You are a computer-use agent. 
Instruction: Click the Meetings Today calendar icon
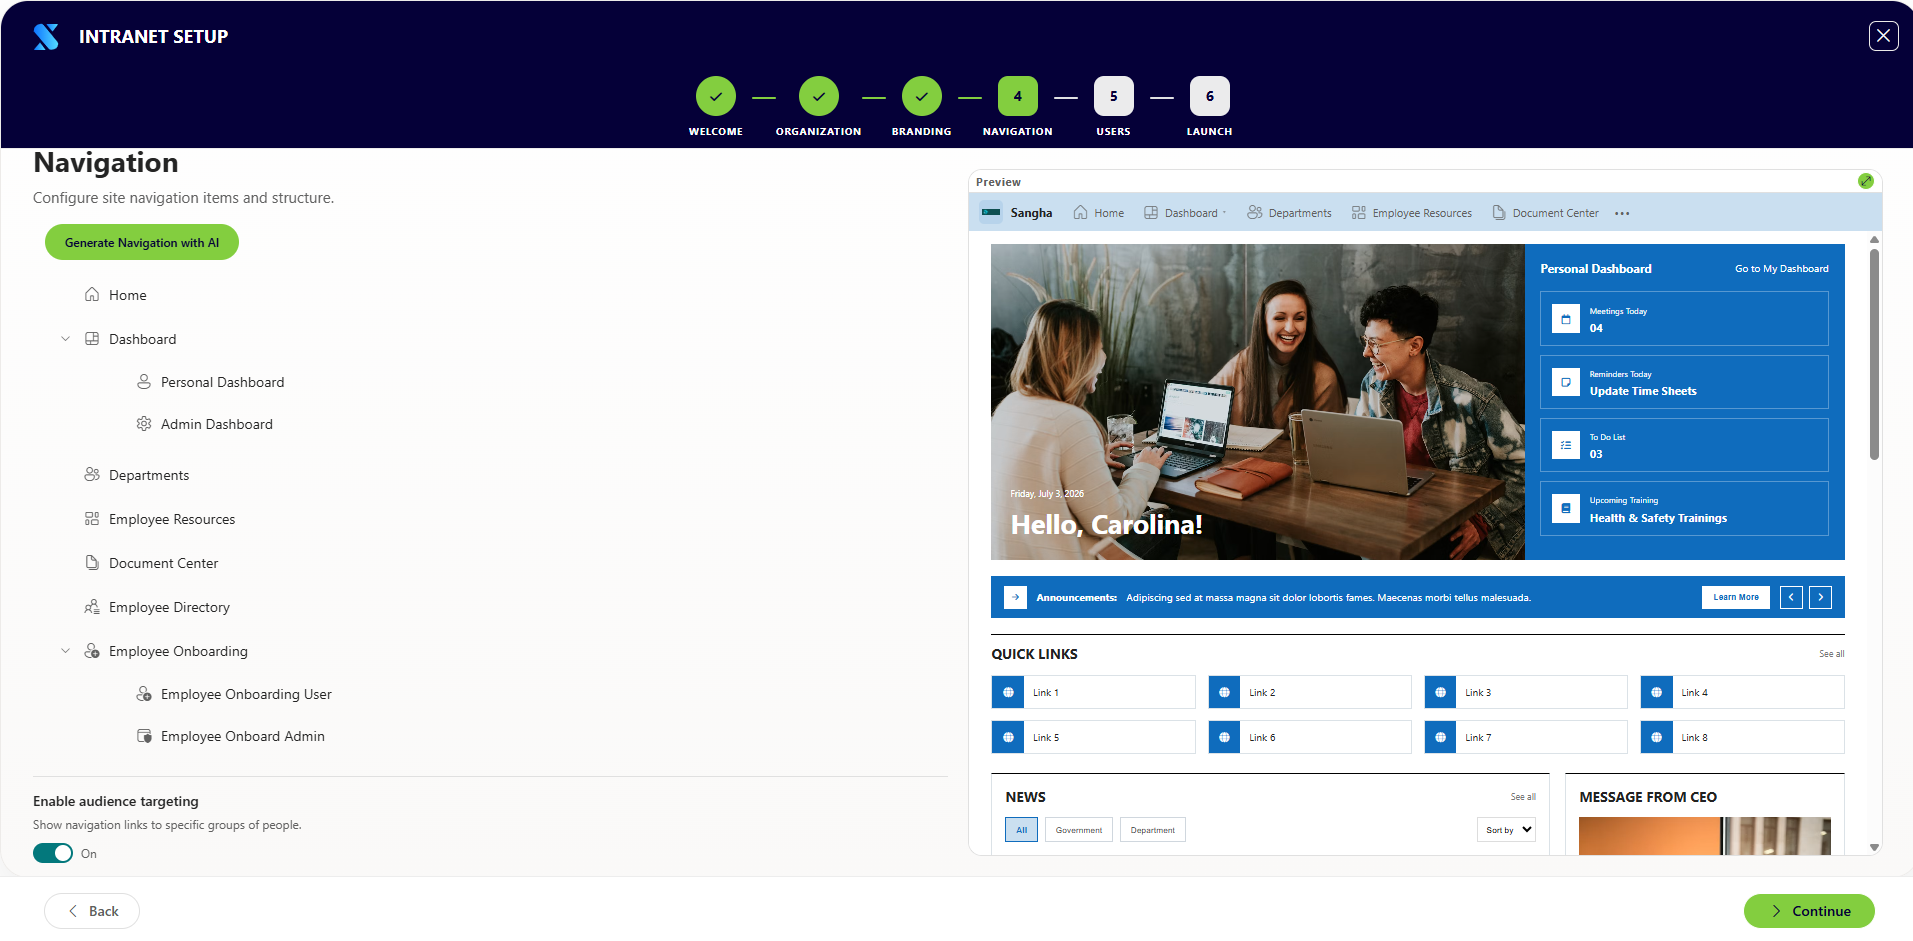tap(1566, 319)
